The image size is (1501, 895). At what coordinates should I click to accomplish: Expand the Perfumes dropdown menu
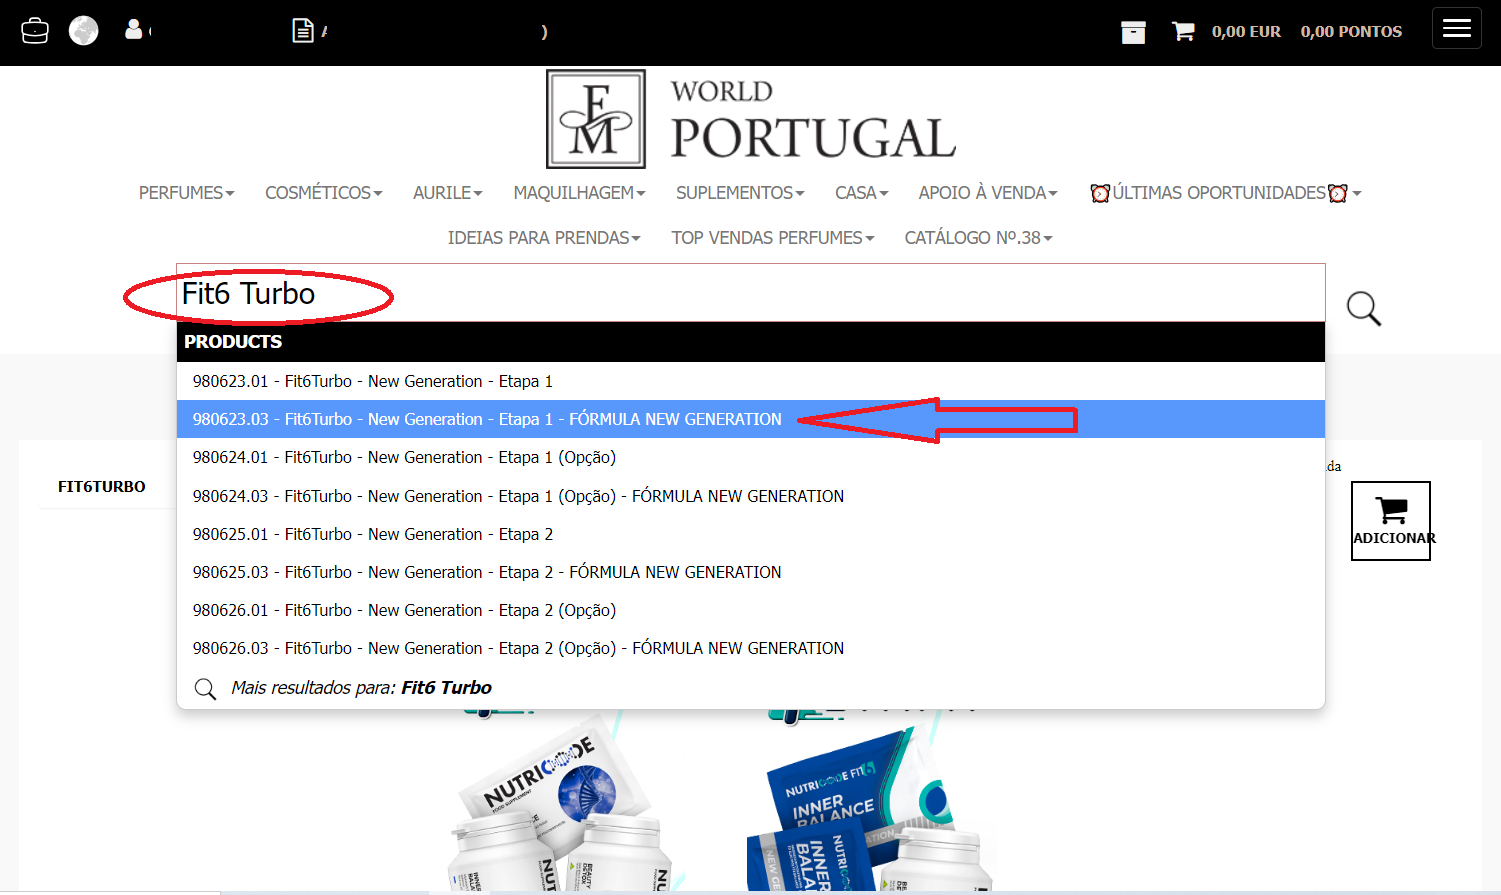(186, 193)
